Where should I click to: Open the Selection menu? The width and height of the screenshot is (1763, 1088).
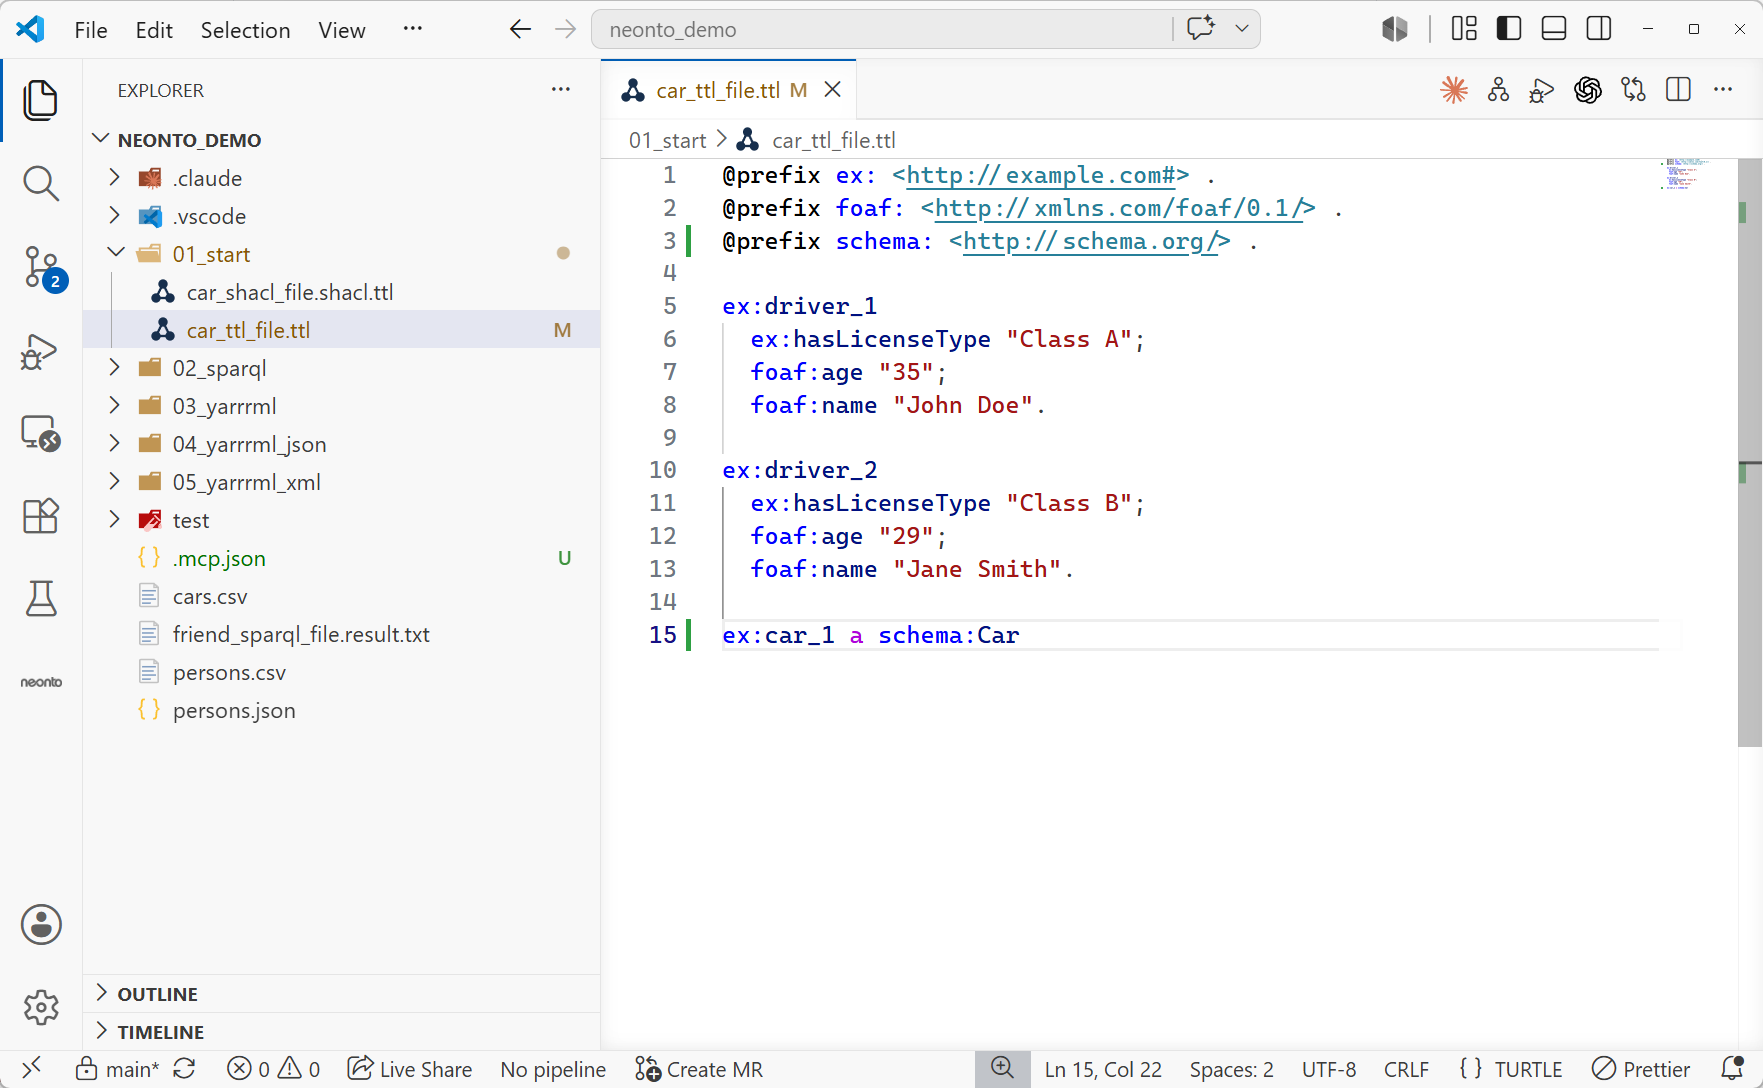point(246,30)
